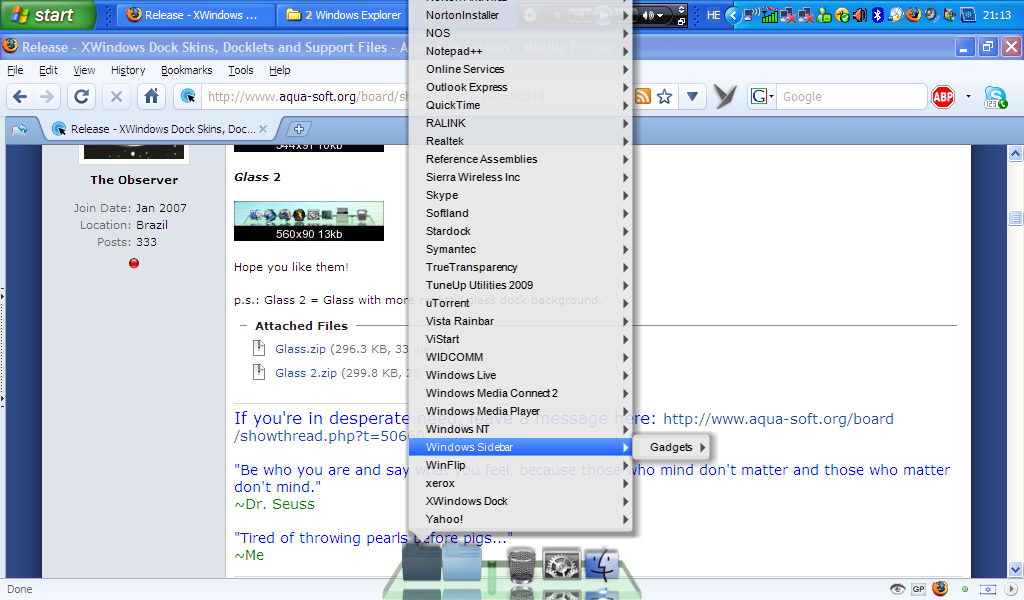Open the Tools menu
This screenshot has height=600, width=1024.
(240, 70)
